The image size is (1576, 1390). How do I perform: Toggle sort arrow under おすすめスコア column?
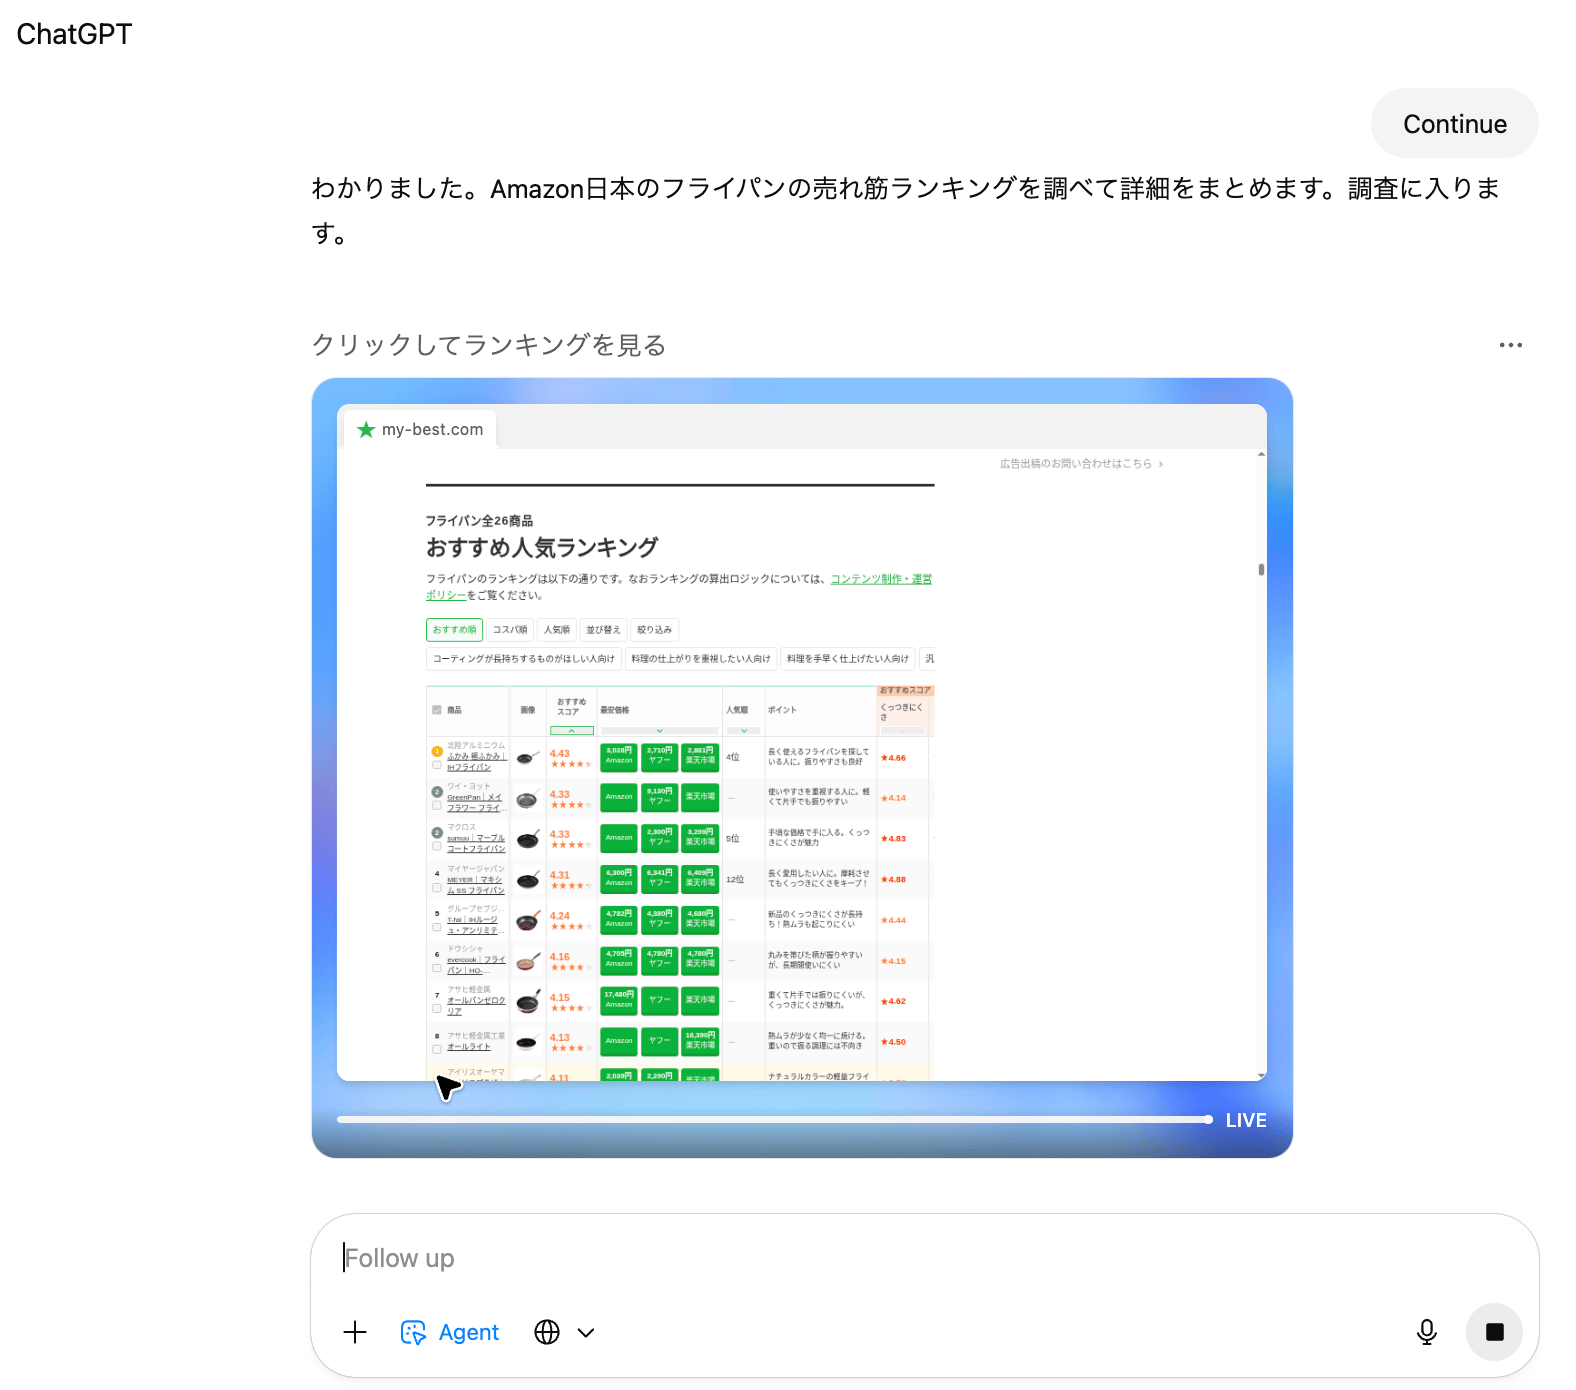coord(571,731)
